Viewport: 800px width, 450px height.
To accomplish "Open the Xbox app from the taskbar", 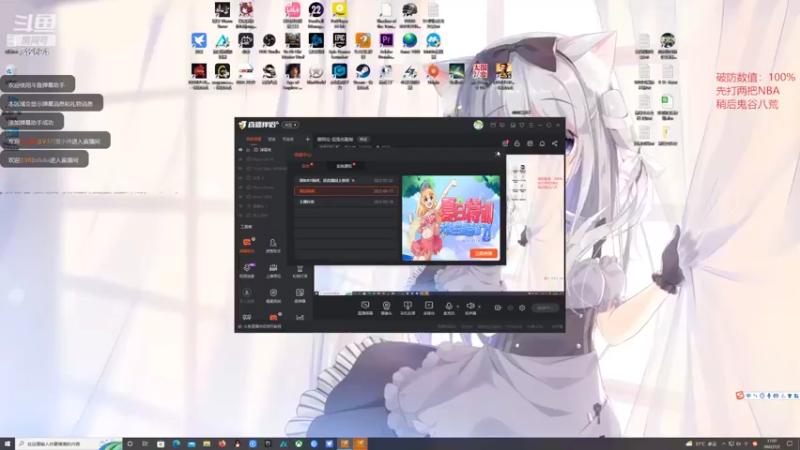I will click(298, 444).
